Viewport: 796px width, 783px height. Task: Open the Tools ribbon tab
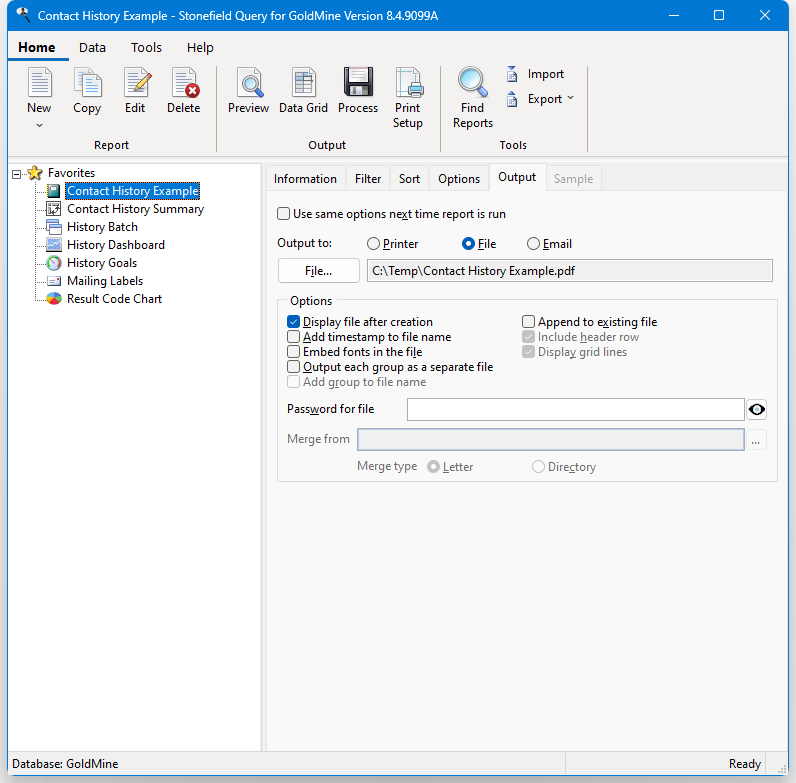146,47
